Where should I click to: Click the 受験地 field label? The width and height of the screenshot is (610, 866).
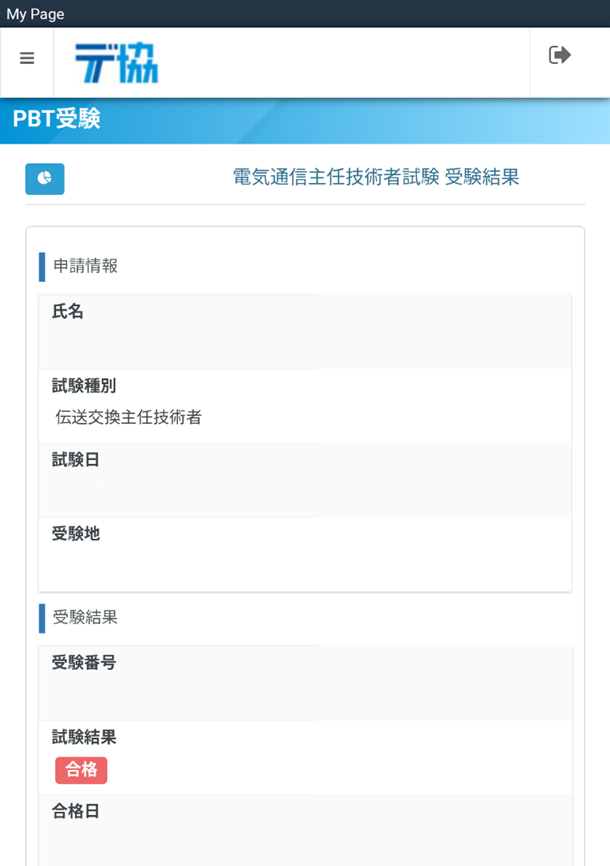point(76,534)
